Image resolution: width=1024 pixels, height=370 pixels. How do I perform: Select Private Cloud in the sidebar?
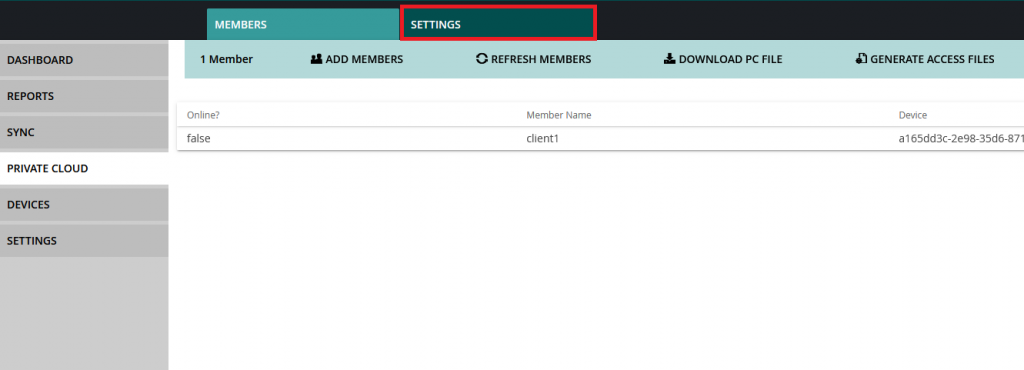(x=84, y=168)
